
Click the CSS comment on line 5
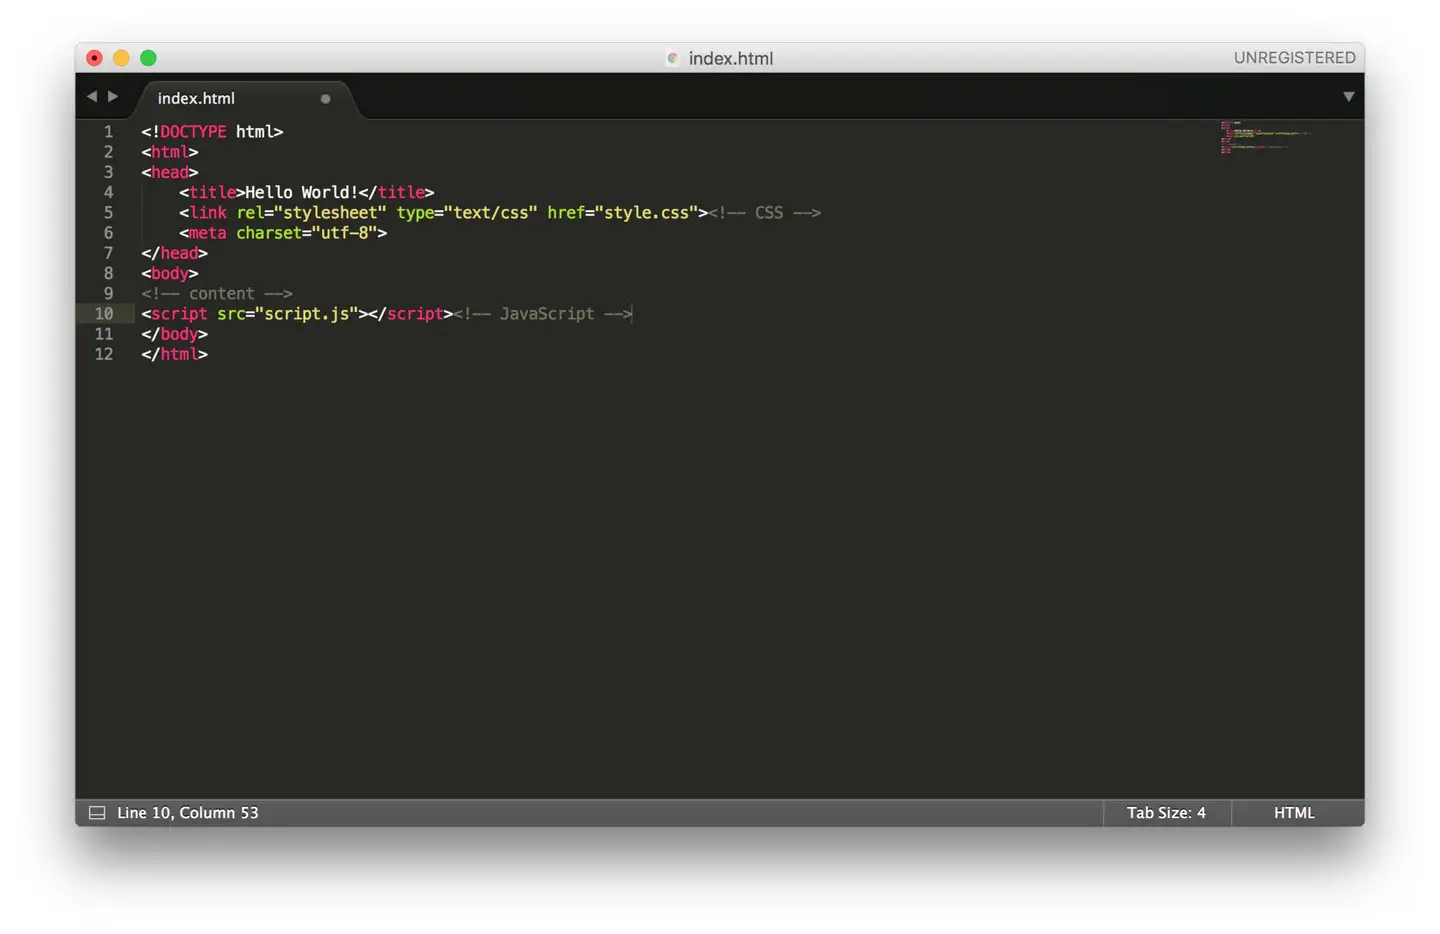pos(765,213)
